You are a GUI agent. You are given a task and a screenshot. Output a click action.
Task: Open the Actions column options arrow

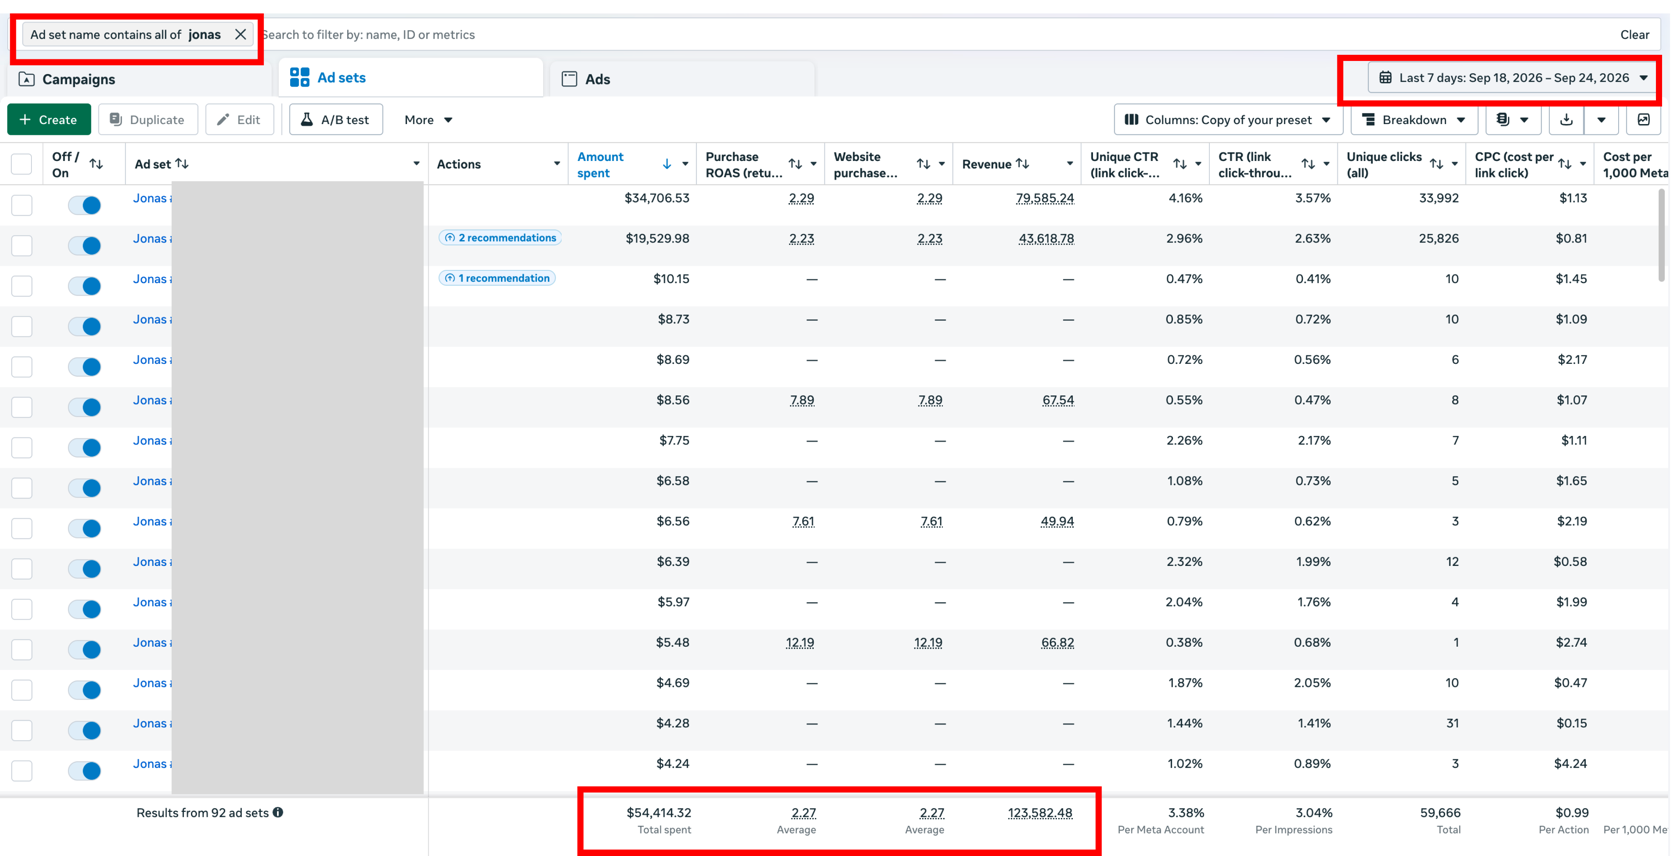tap(556, 164)
